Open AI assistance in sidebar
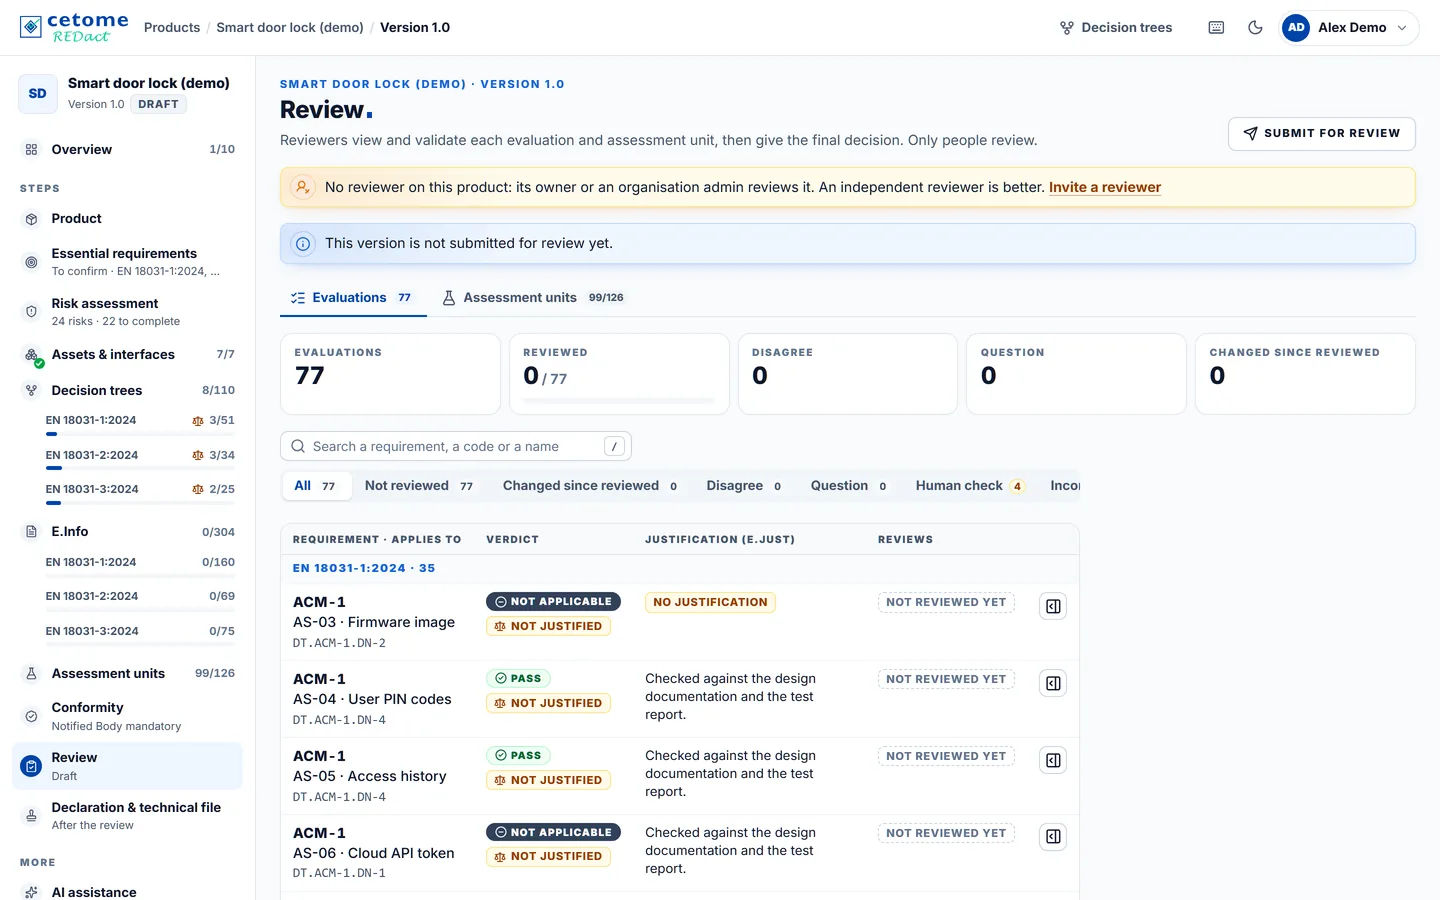Viewport: 1440px width, 900px height. click(x=128, y=892)
